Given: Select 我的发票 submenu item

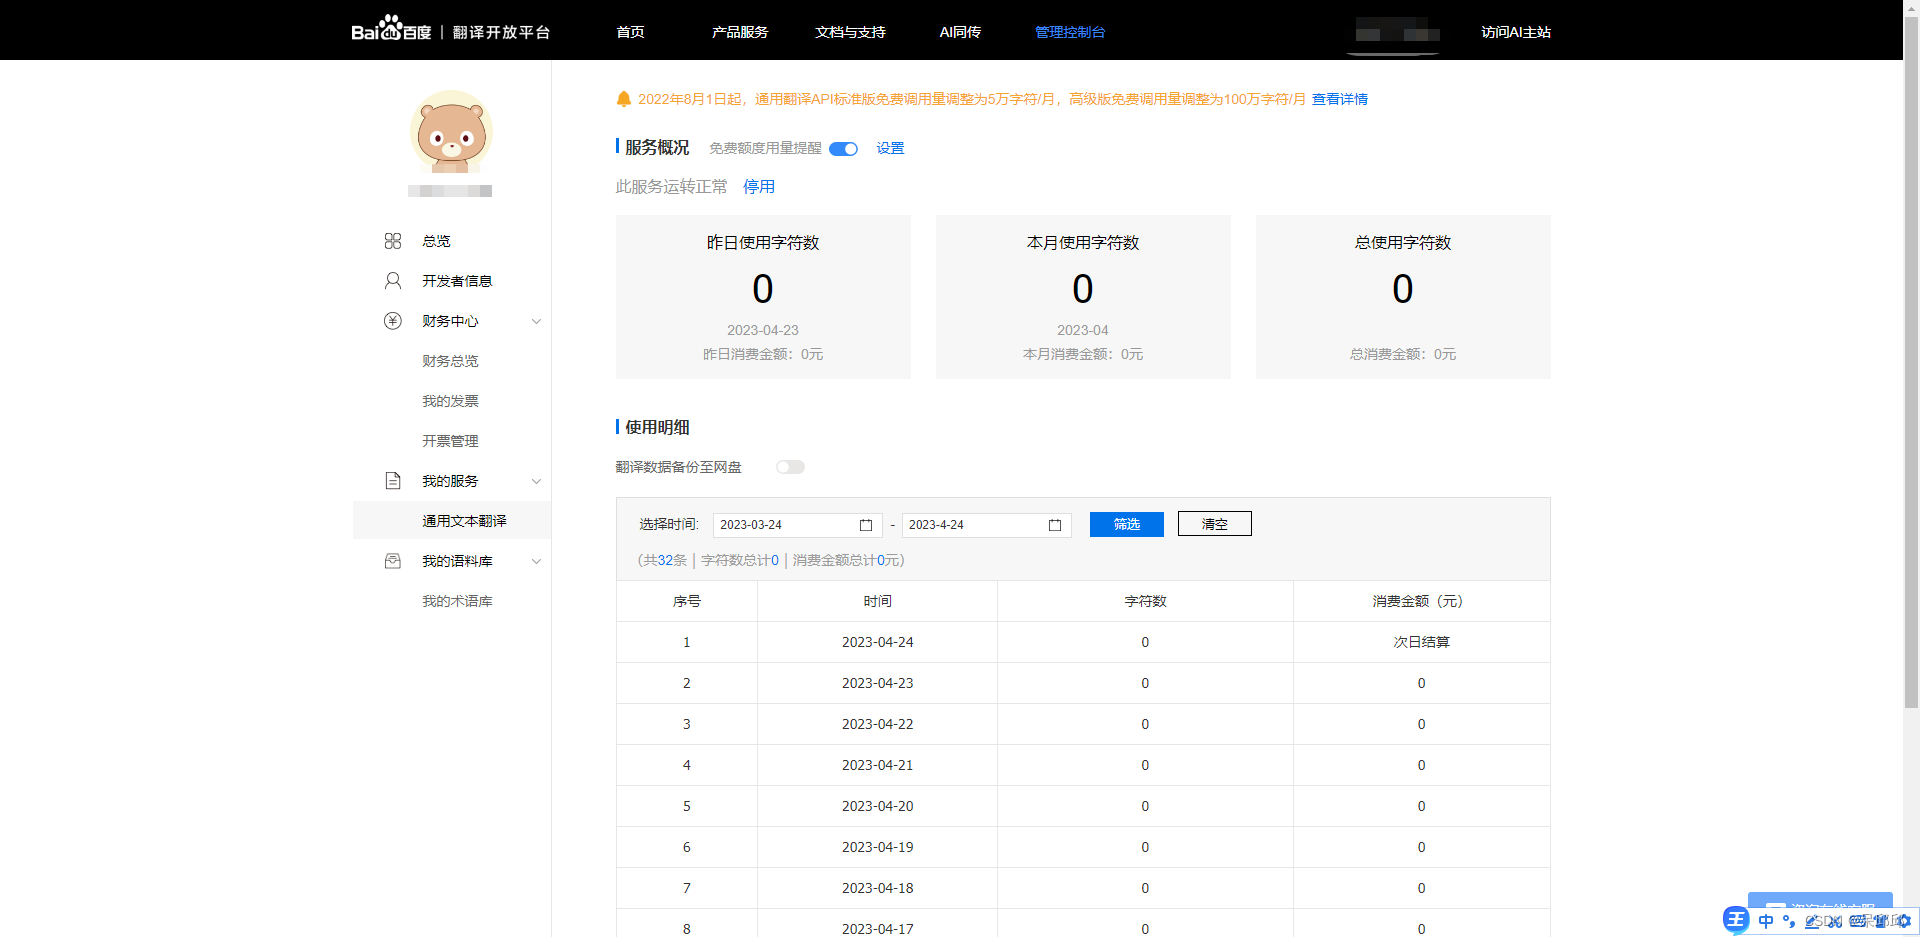Looking at the screenshot, I should [x=450, y=401].
